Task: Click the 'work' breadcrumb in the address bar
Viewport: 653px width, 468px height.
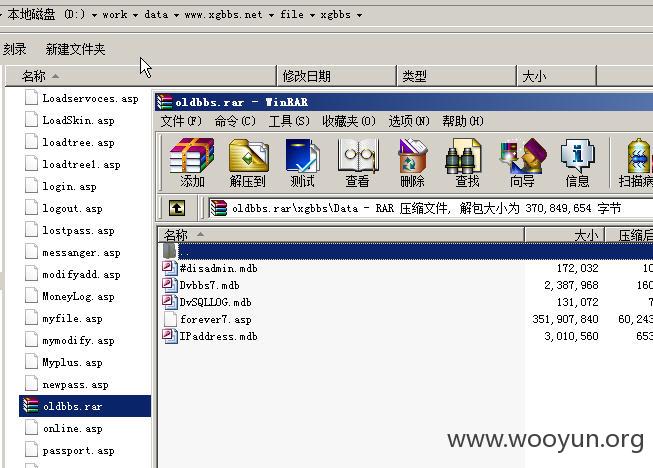Action: point(115,15)
